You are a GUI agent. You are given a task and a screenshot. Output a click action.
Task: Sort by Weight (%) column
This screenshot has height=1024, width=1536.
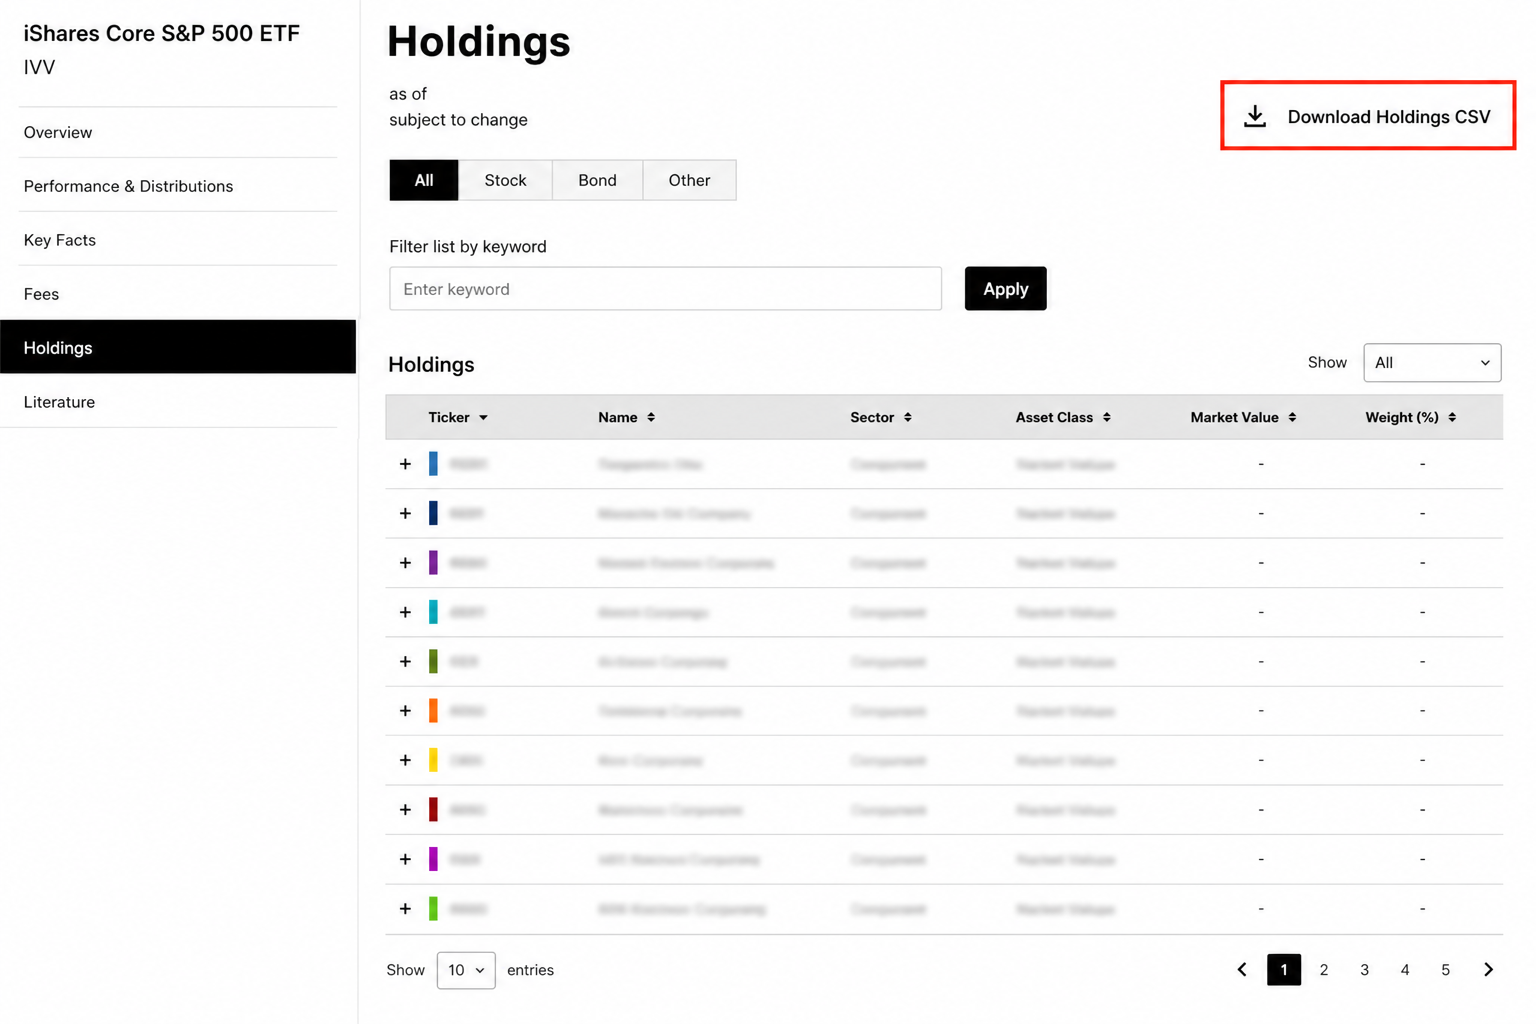click(1410, 417)
